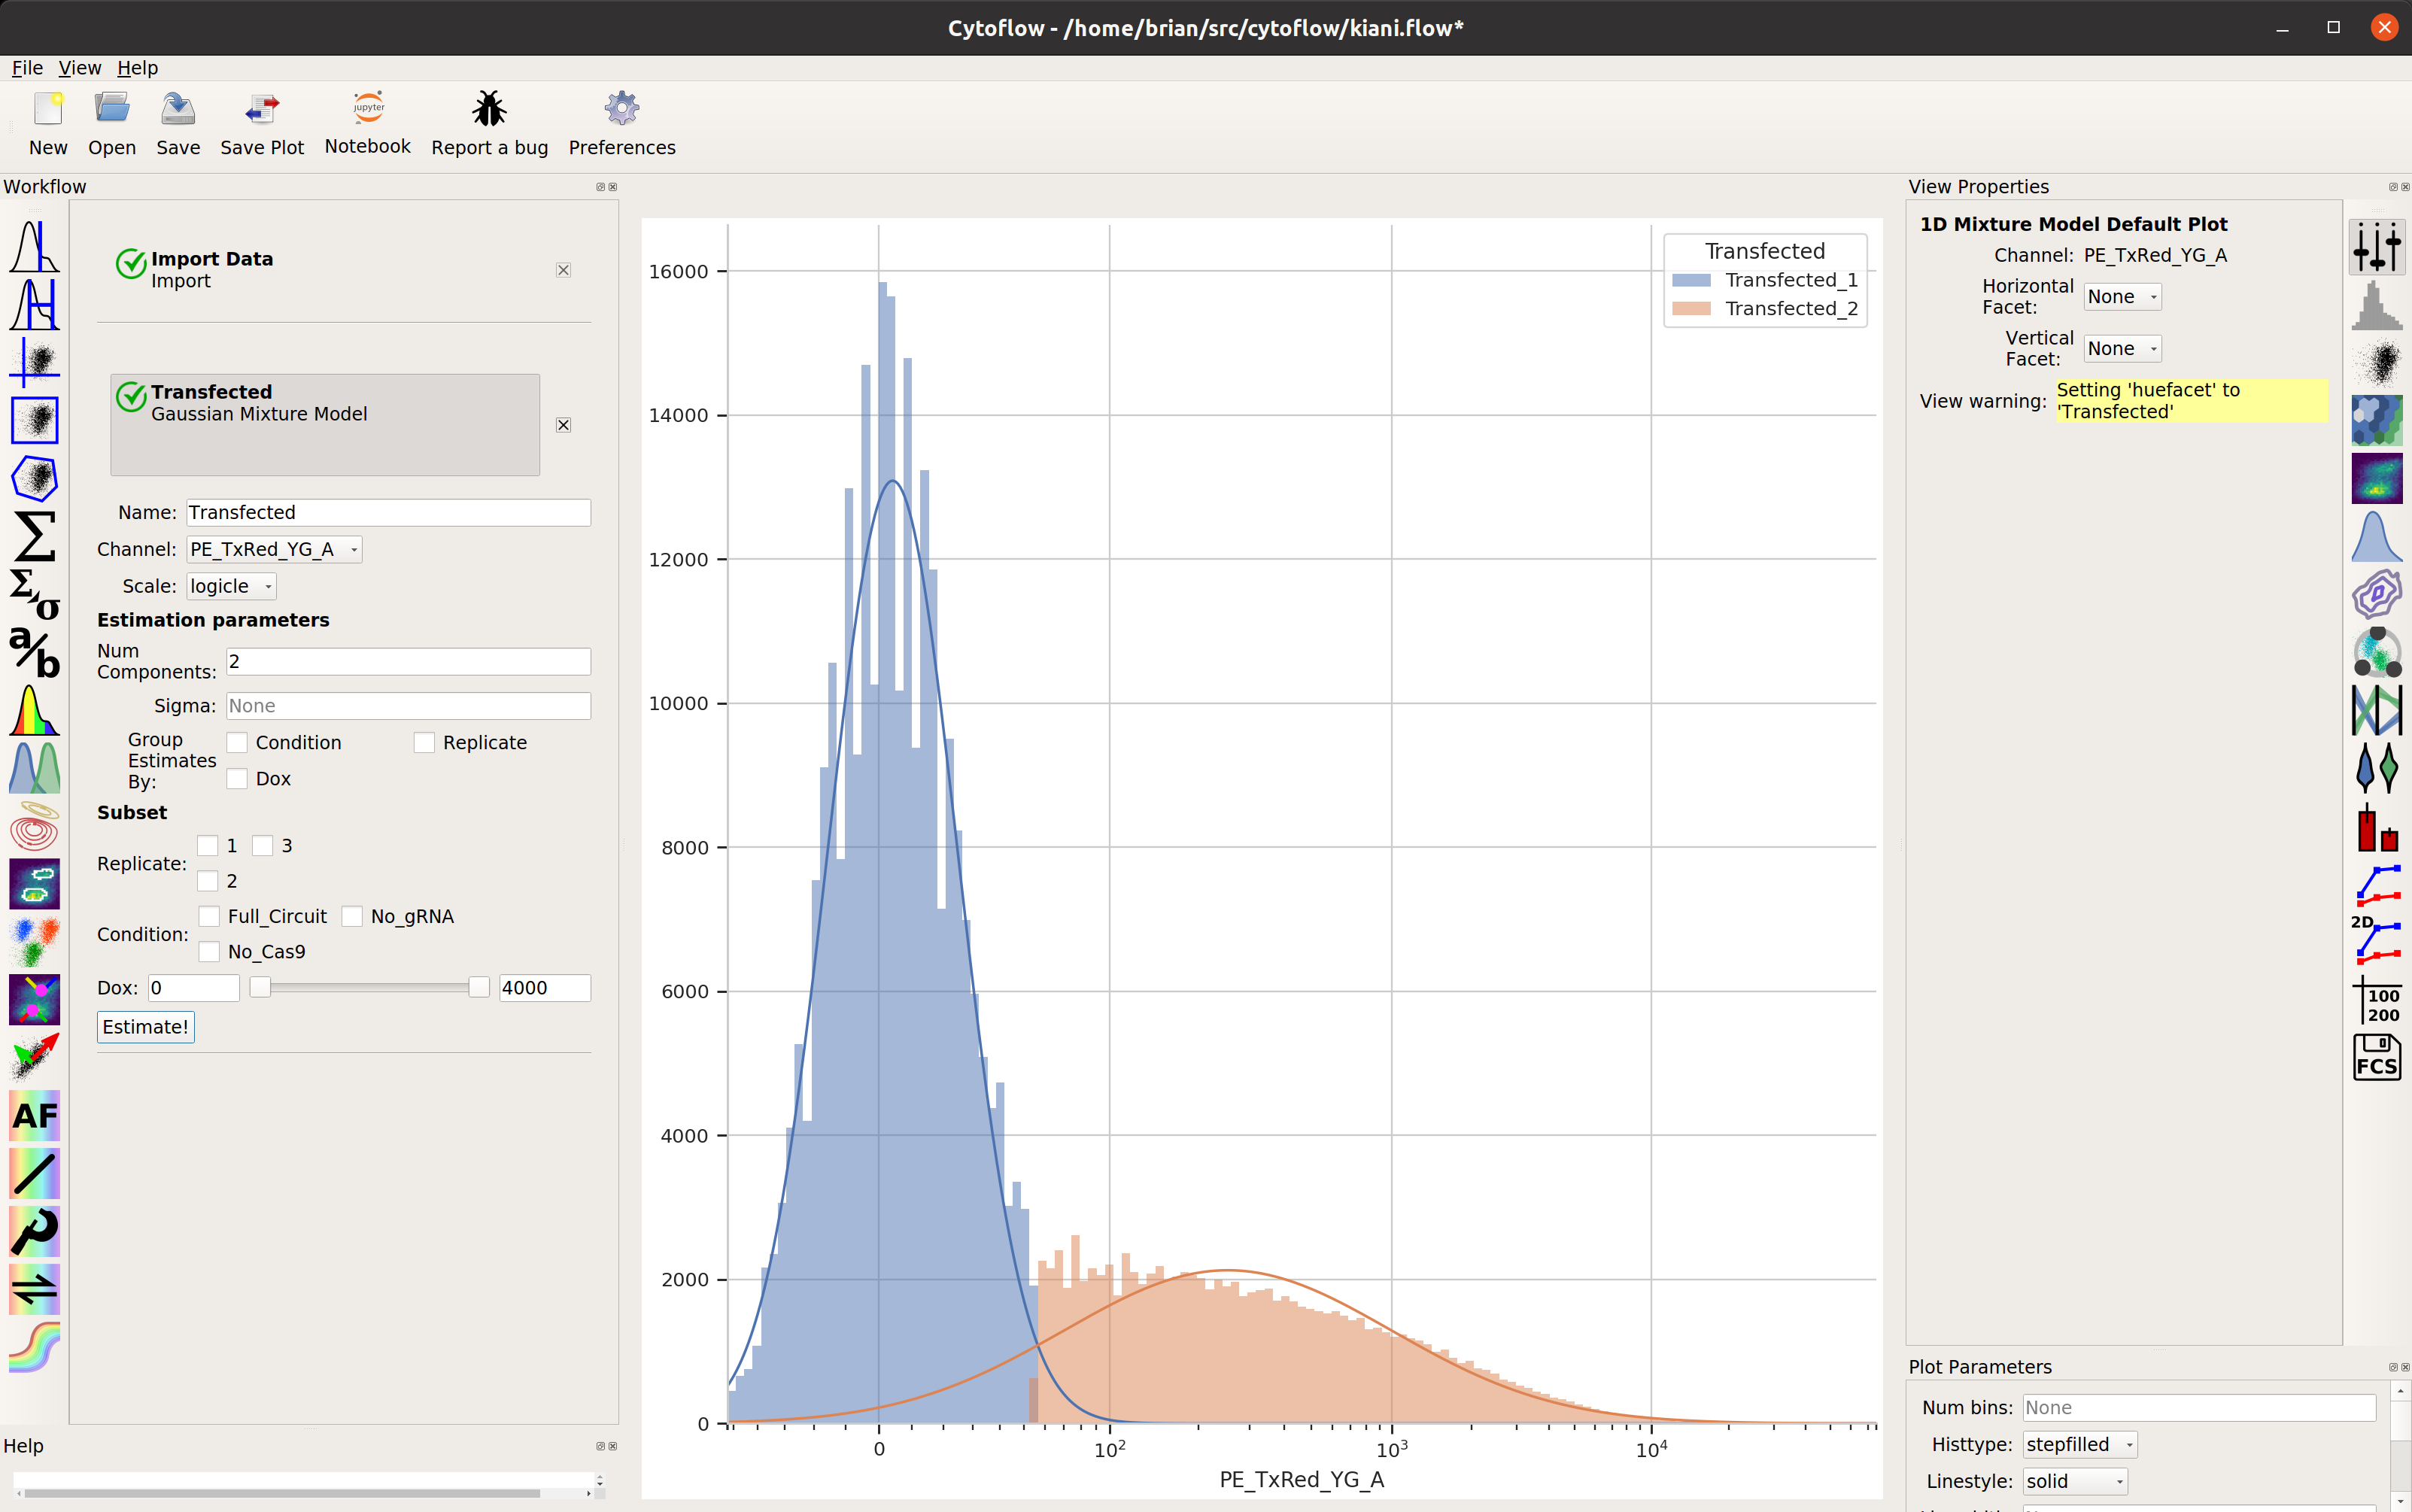The height and width of the screenshot is (1512, 2412).
Task: Open the File menu
Action: (x=27, y=68)
